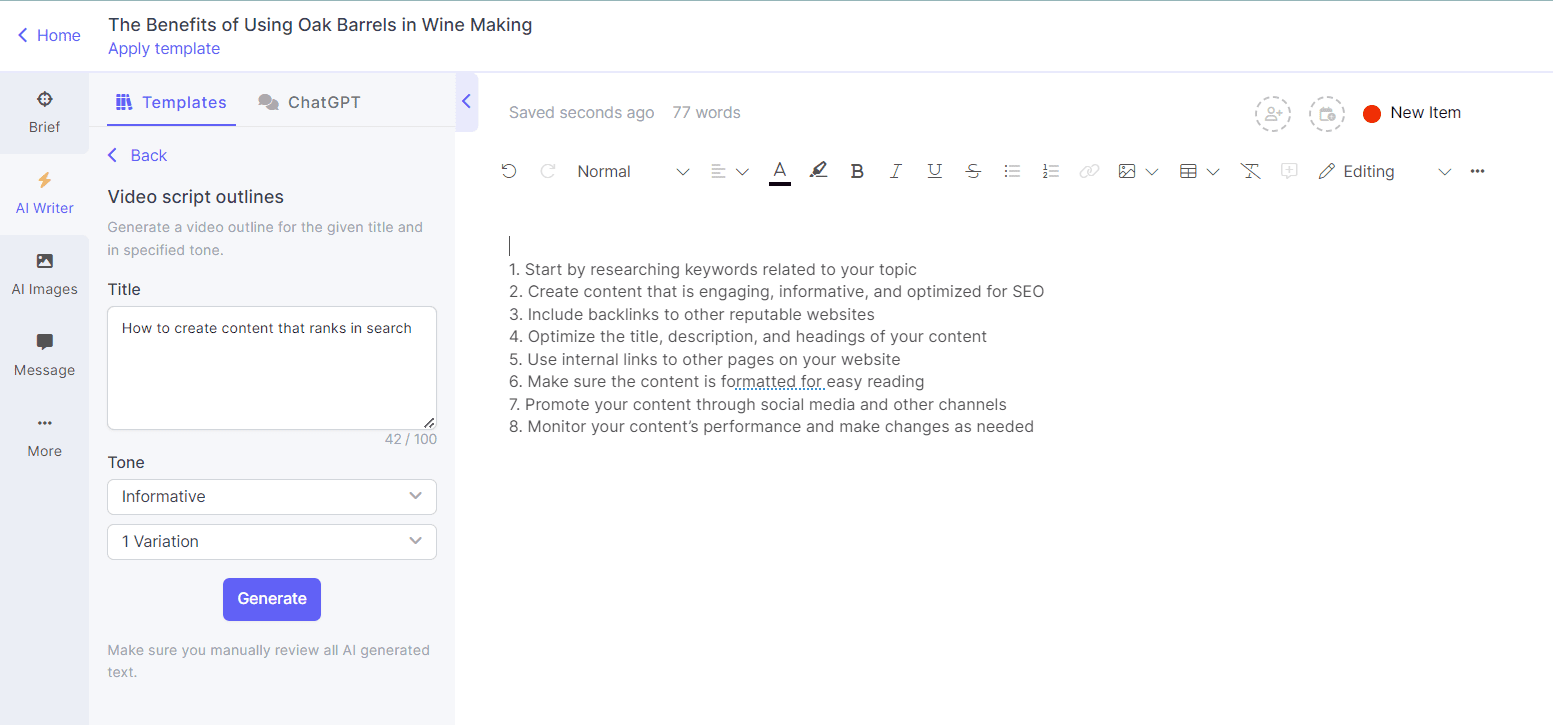Go back to Home
1553x725 pixels.
click(49, 35)
